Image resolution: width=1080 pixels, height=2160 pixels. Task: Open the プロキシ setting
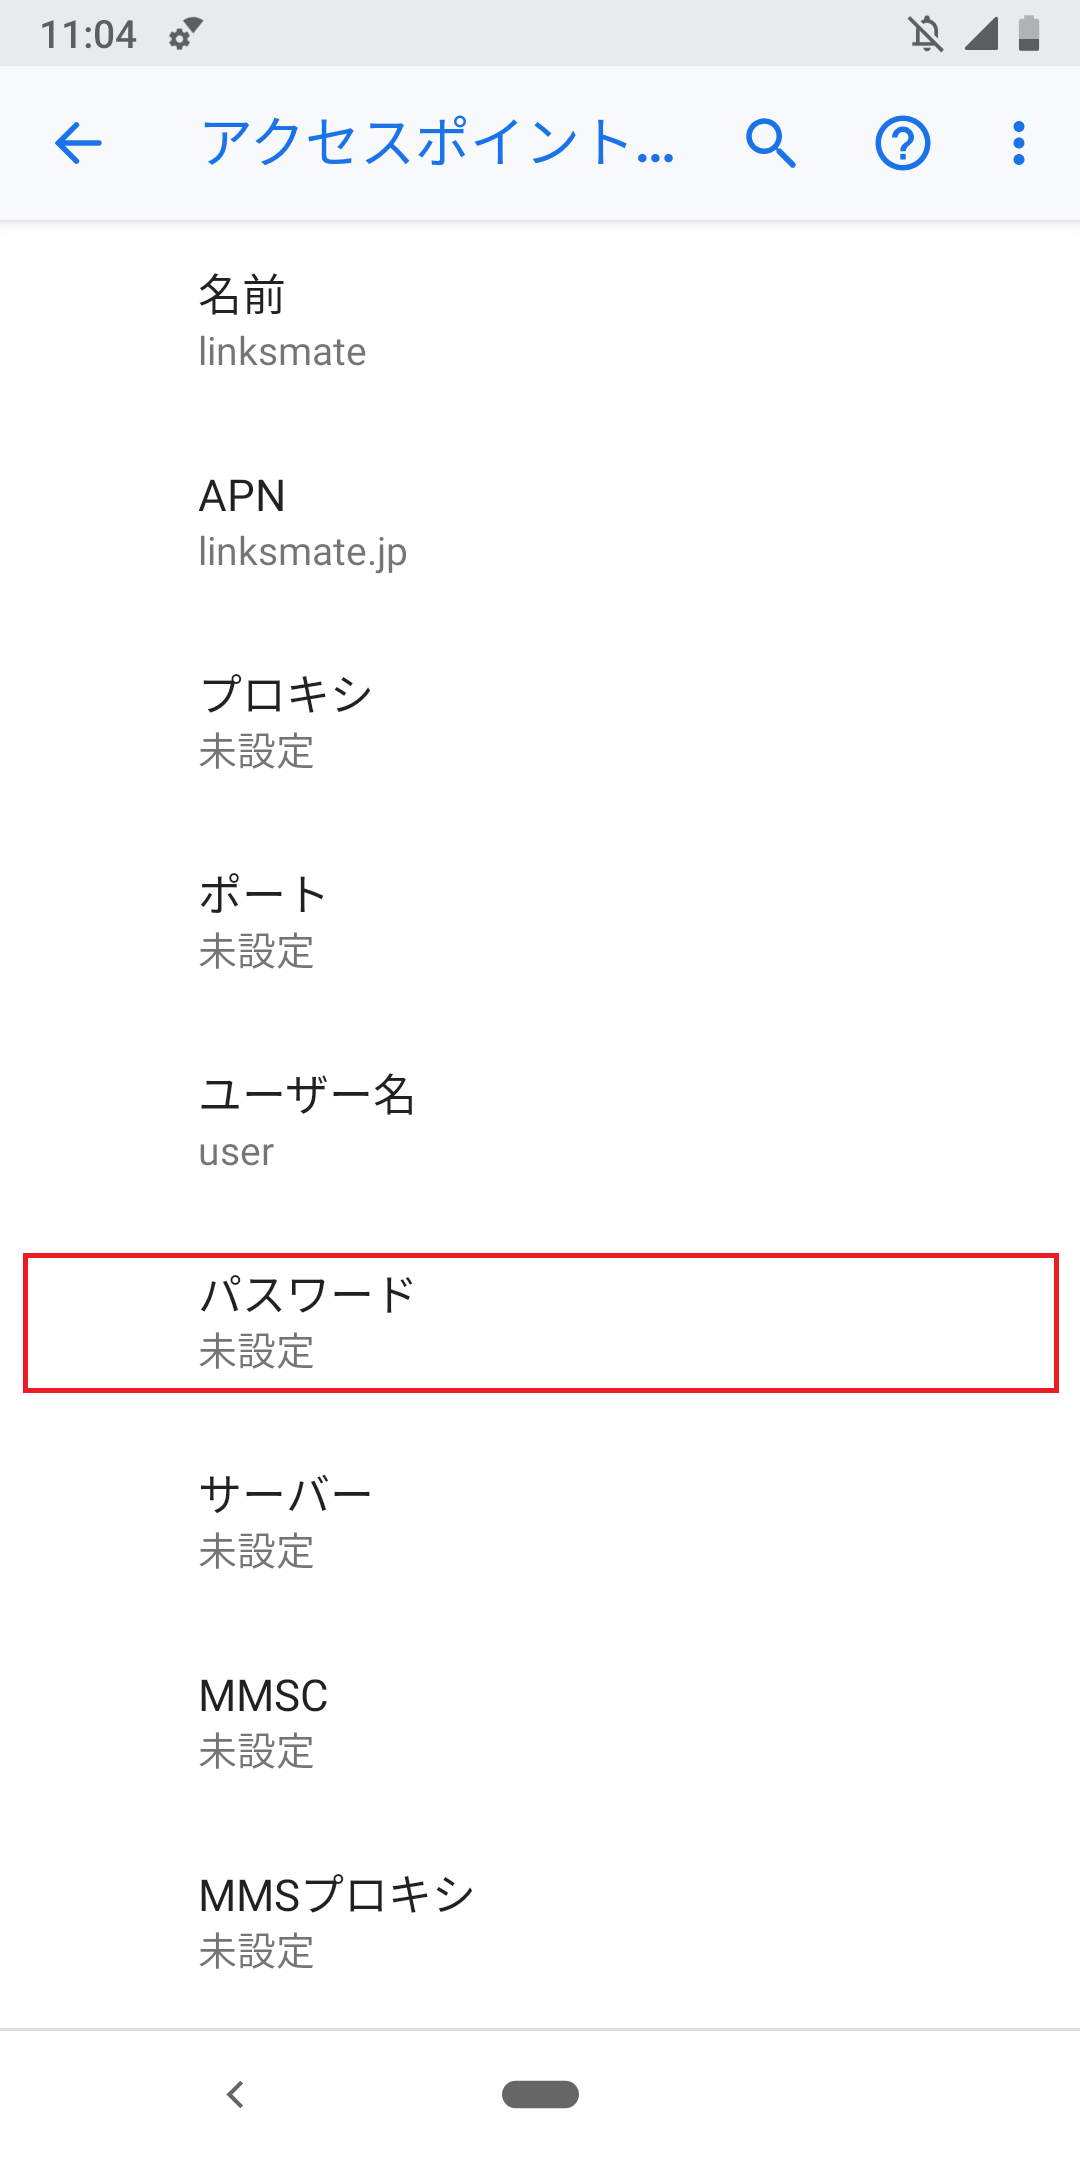coord(540,720)
